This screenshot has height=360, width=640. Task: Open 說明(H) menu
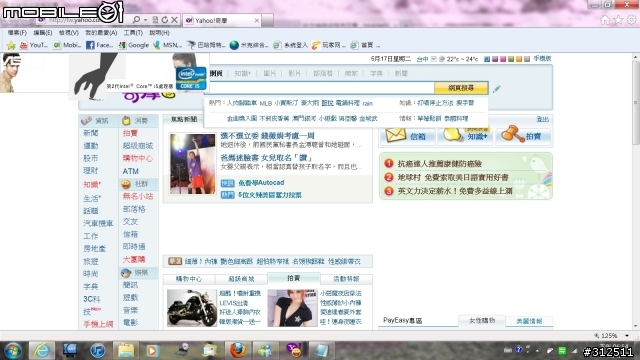coord(159,33)
